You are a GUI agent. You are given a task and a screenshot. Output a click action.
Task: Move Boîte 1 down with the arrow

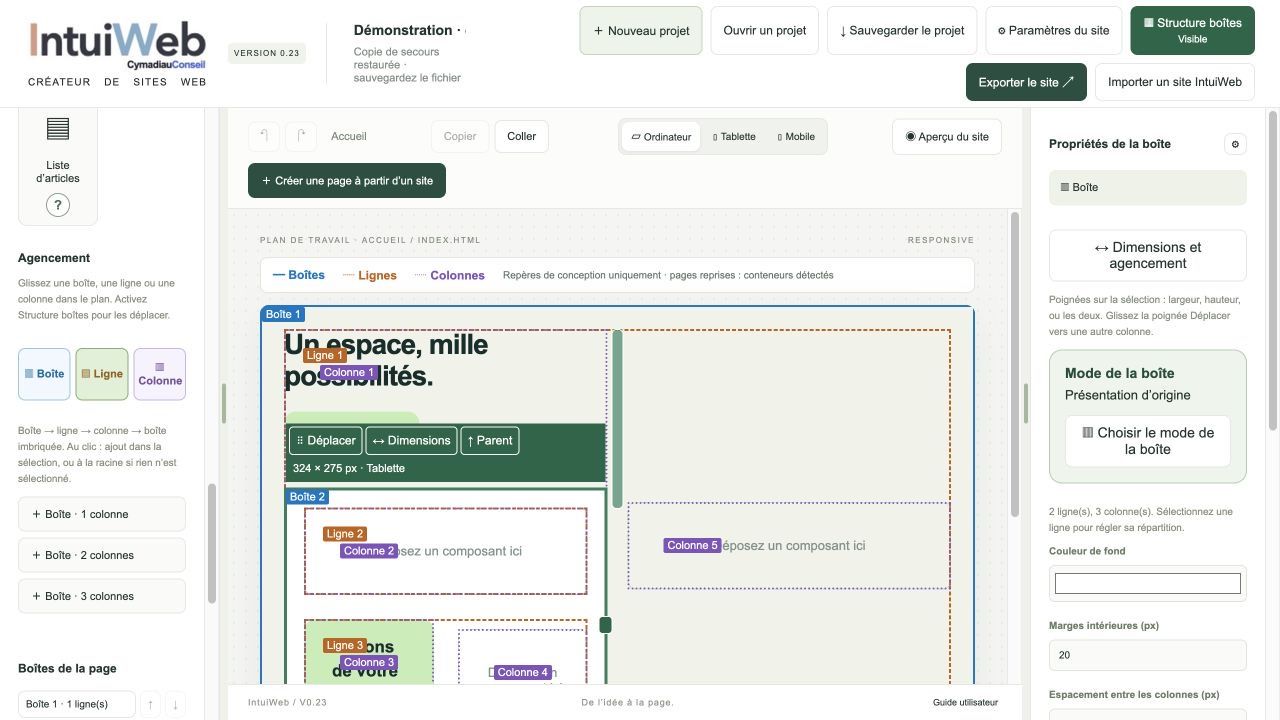pos(175,704)
